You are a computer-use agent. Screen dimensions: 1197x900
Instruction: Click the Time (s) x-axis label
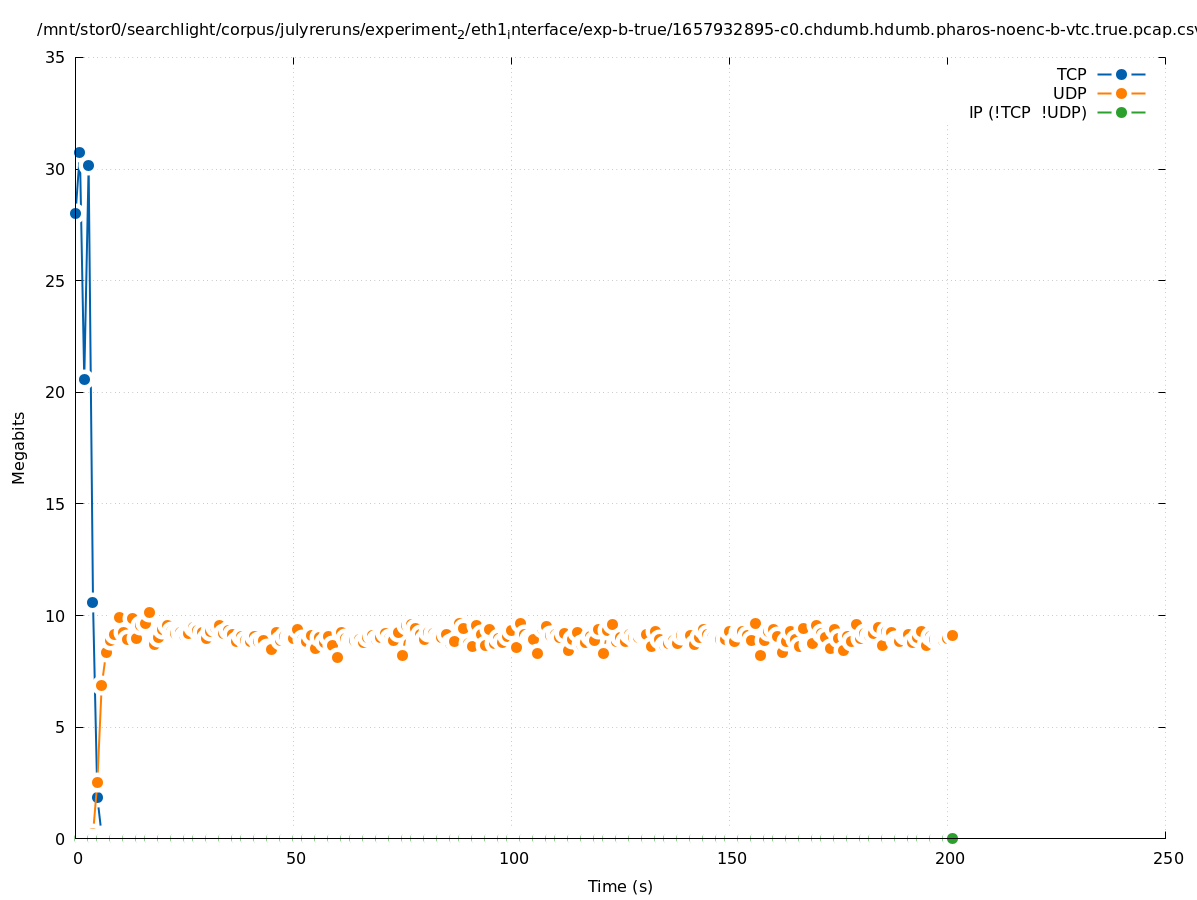[620, 886]
